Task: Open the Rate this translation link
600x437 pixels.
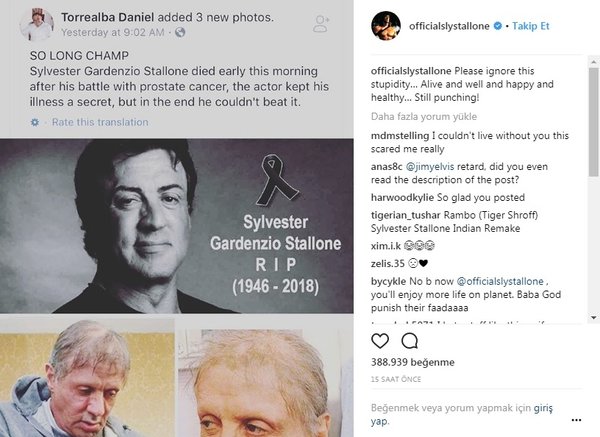Action: [x=99, y=122]
